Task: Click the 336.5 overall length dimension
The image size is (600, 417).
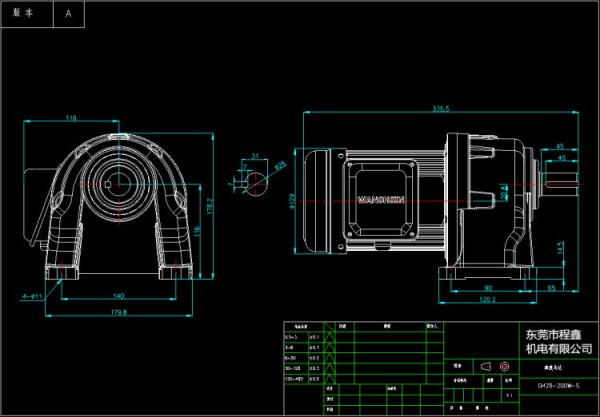Action: [440, 108]
